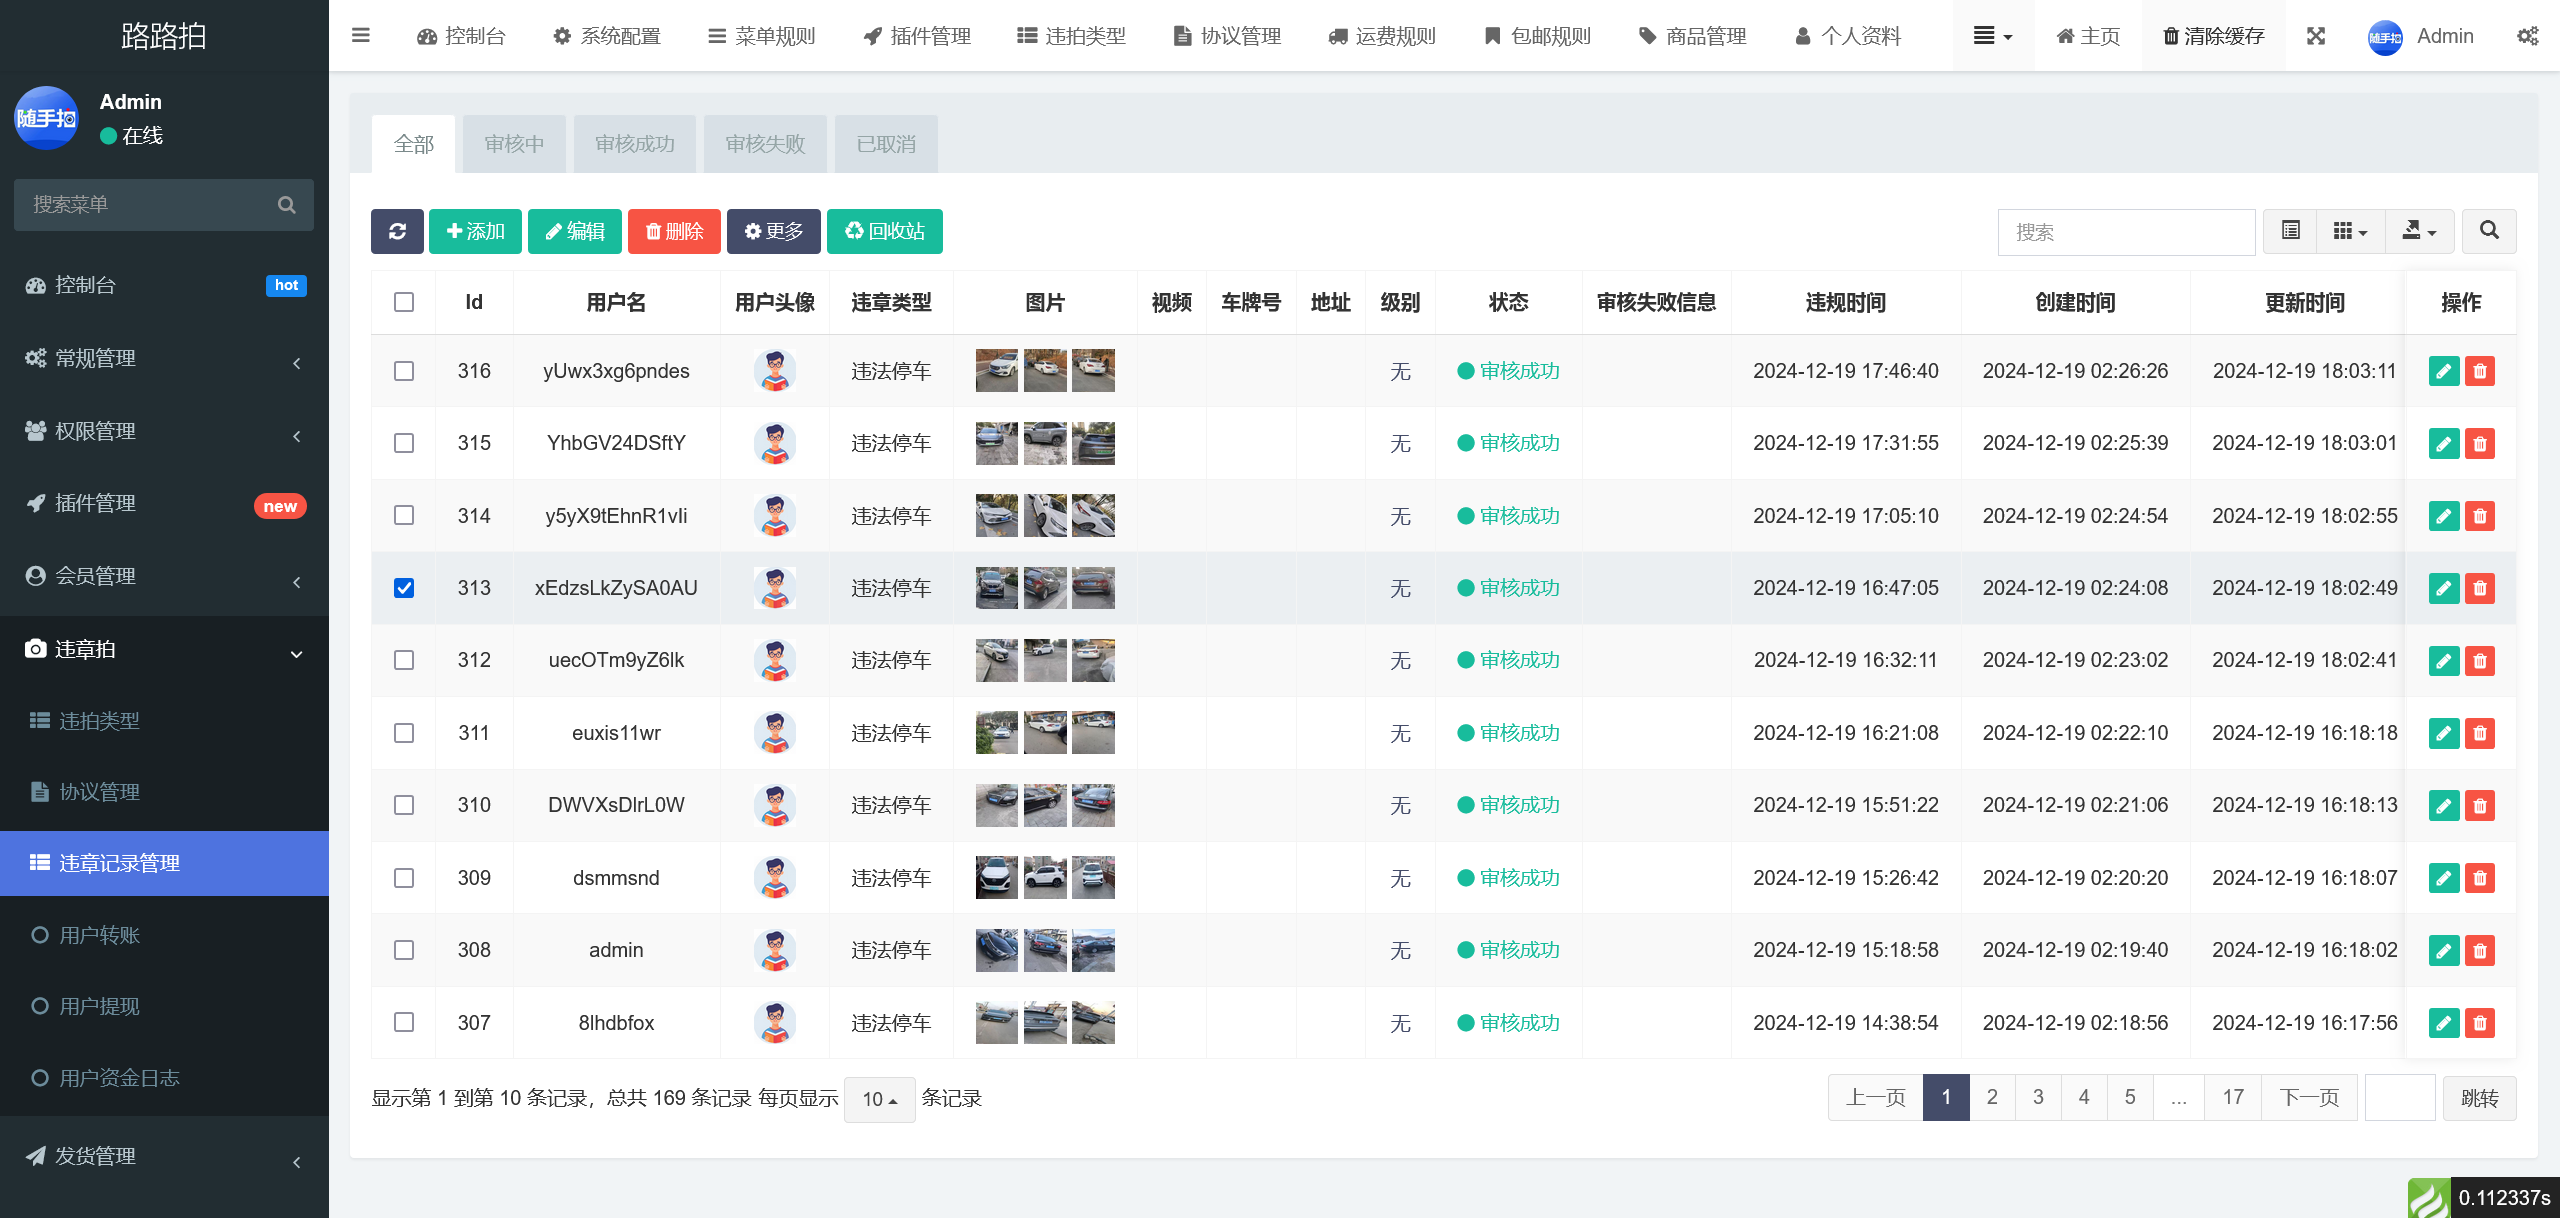The width and height of the screenshot is (2560, 1218).
Task: Click the 添加 add button
Action: pos(475,231)
